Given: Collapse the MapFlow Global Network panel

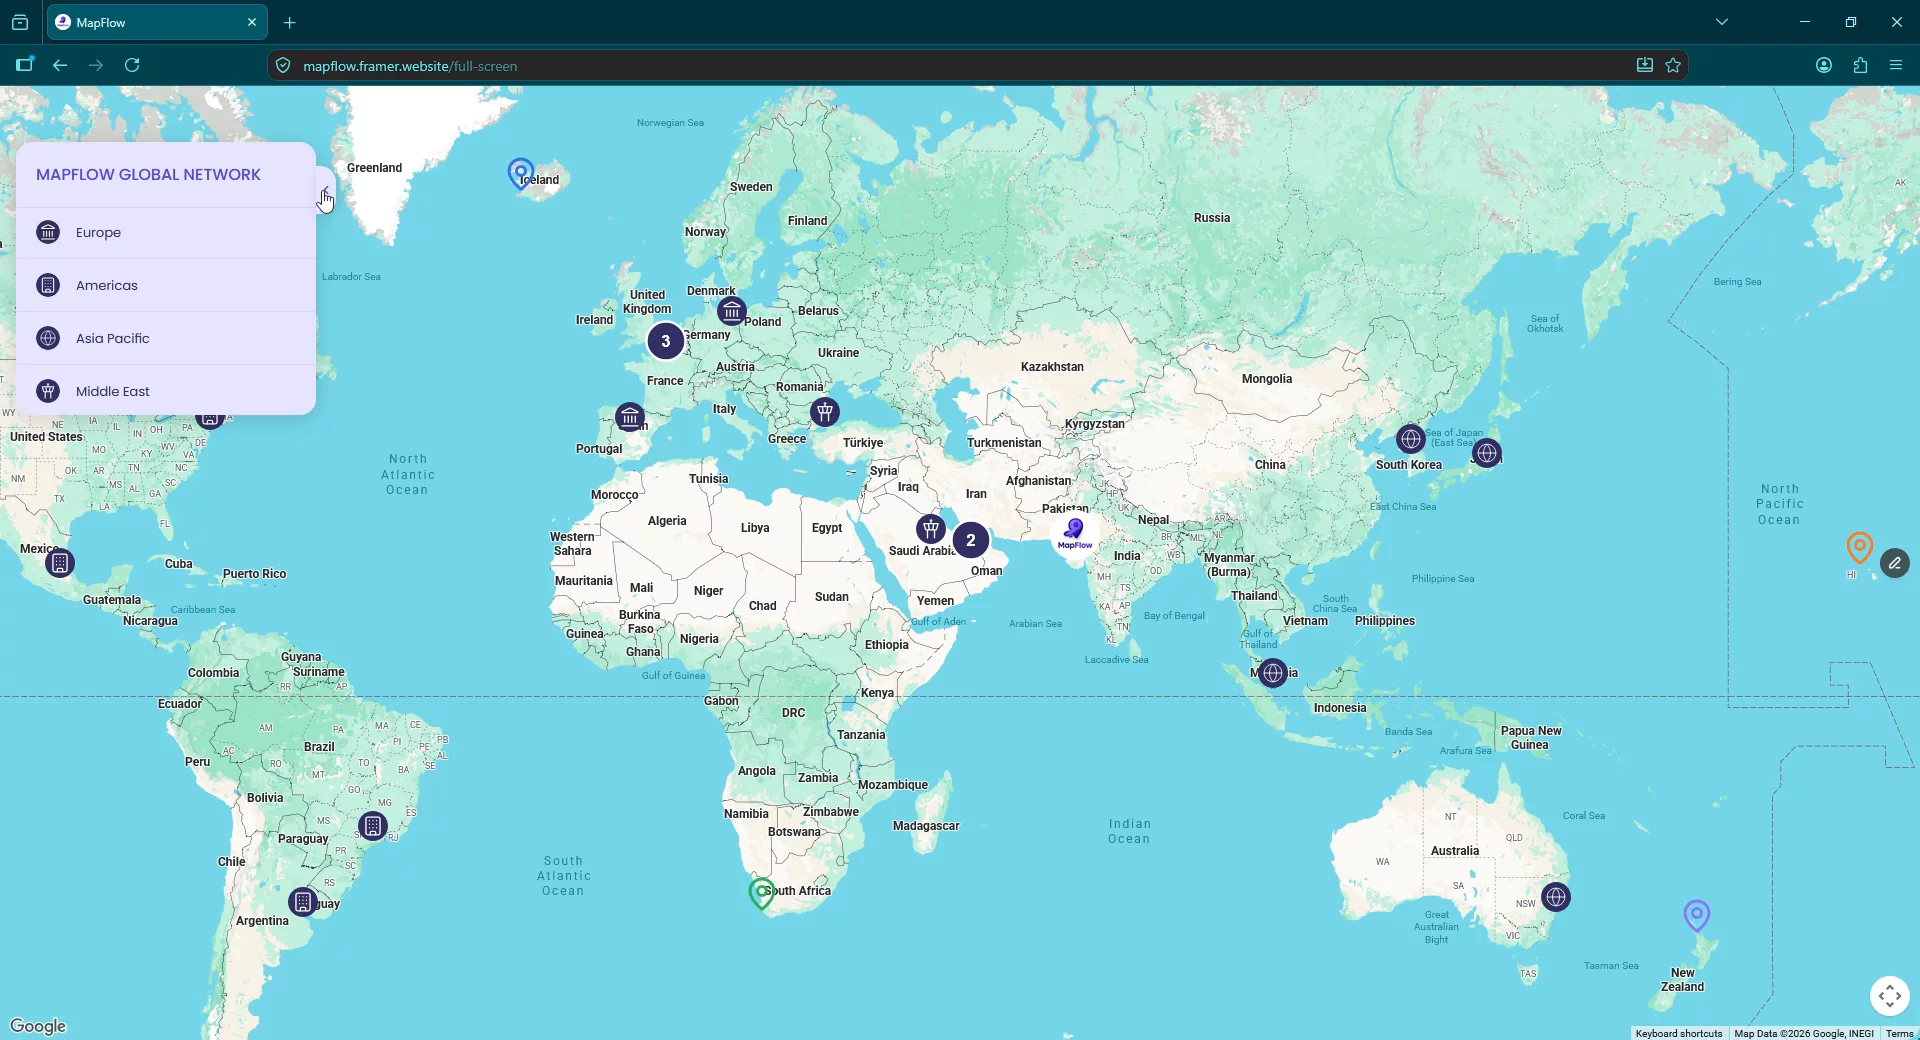Looking at the screenshot, I should click(x=325, y=190).
